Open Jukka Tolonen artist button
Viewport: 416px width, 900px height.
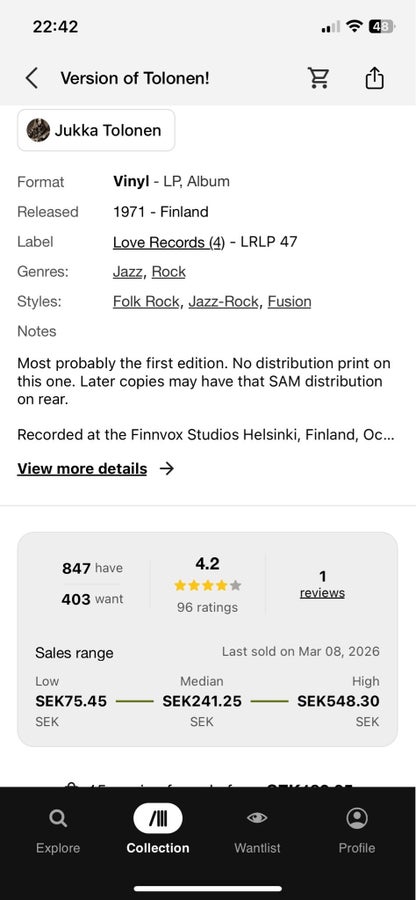click(96, 130)
